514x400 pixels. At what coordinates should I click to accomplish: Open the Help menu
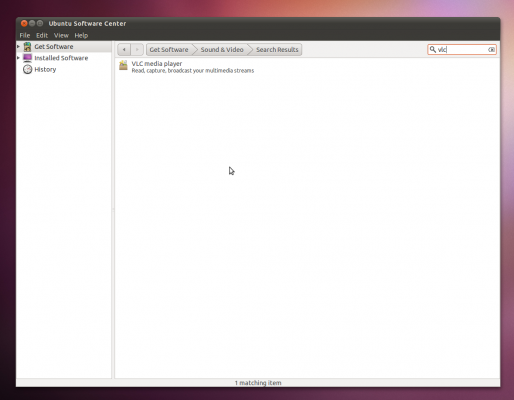[81, 35]
